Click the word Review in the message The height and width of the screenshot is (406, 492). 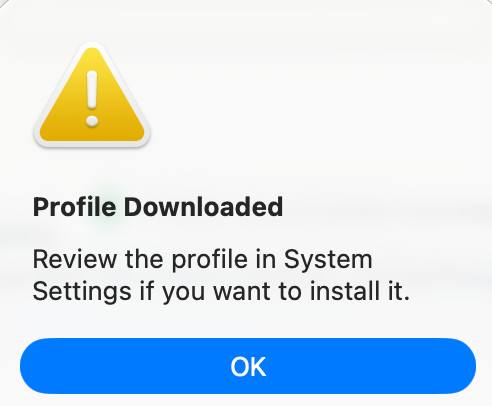tap(75, 260)
